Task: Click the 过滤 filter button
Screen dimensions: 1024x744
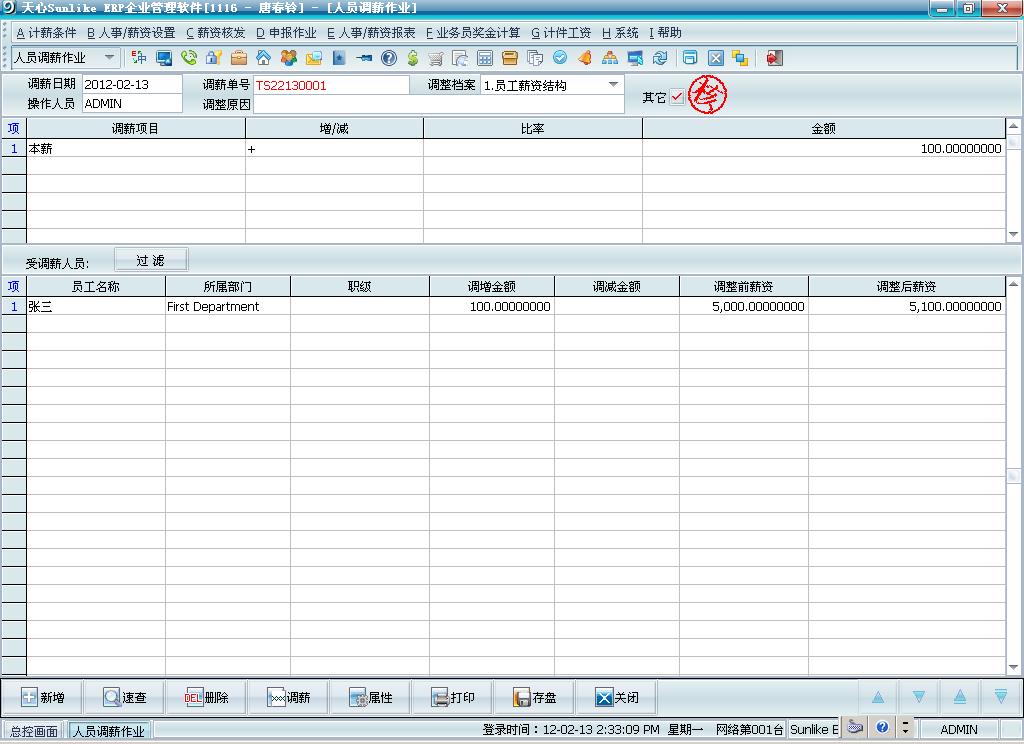Action: pyautogui.click(x=152, y=261)
